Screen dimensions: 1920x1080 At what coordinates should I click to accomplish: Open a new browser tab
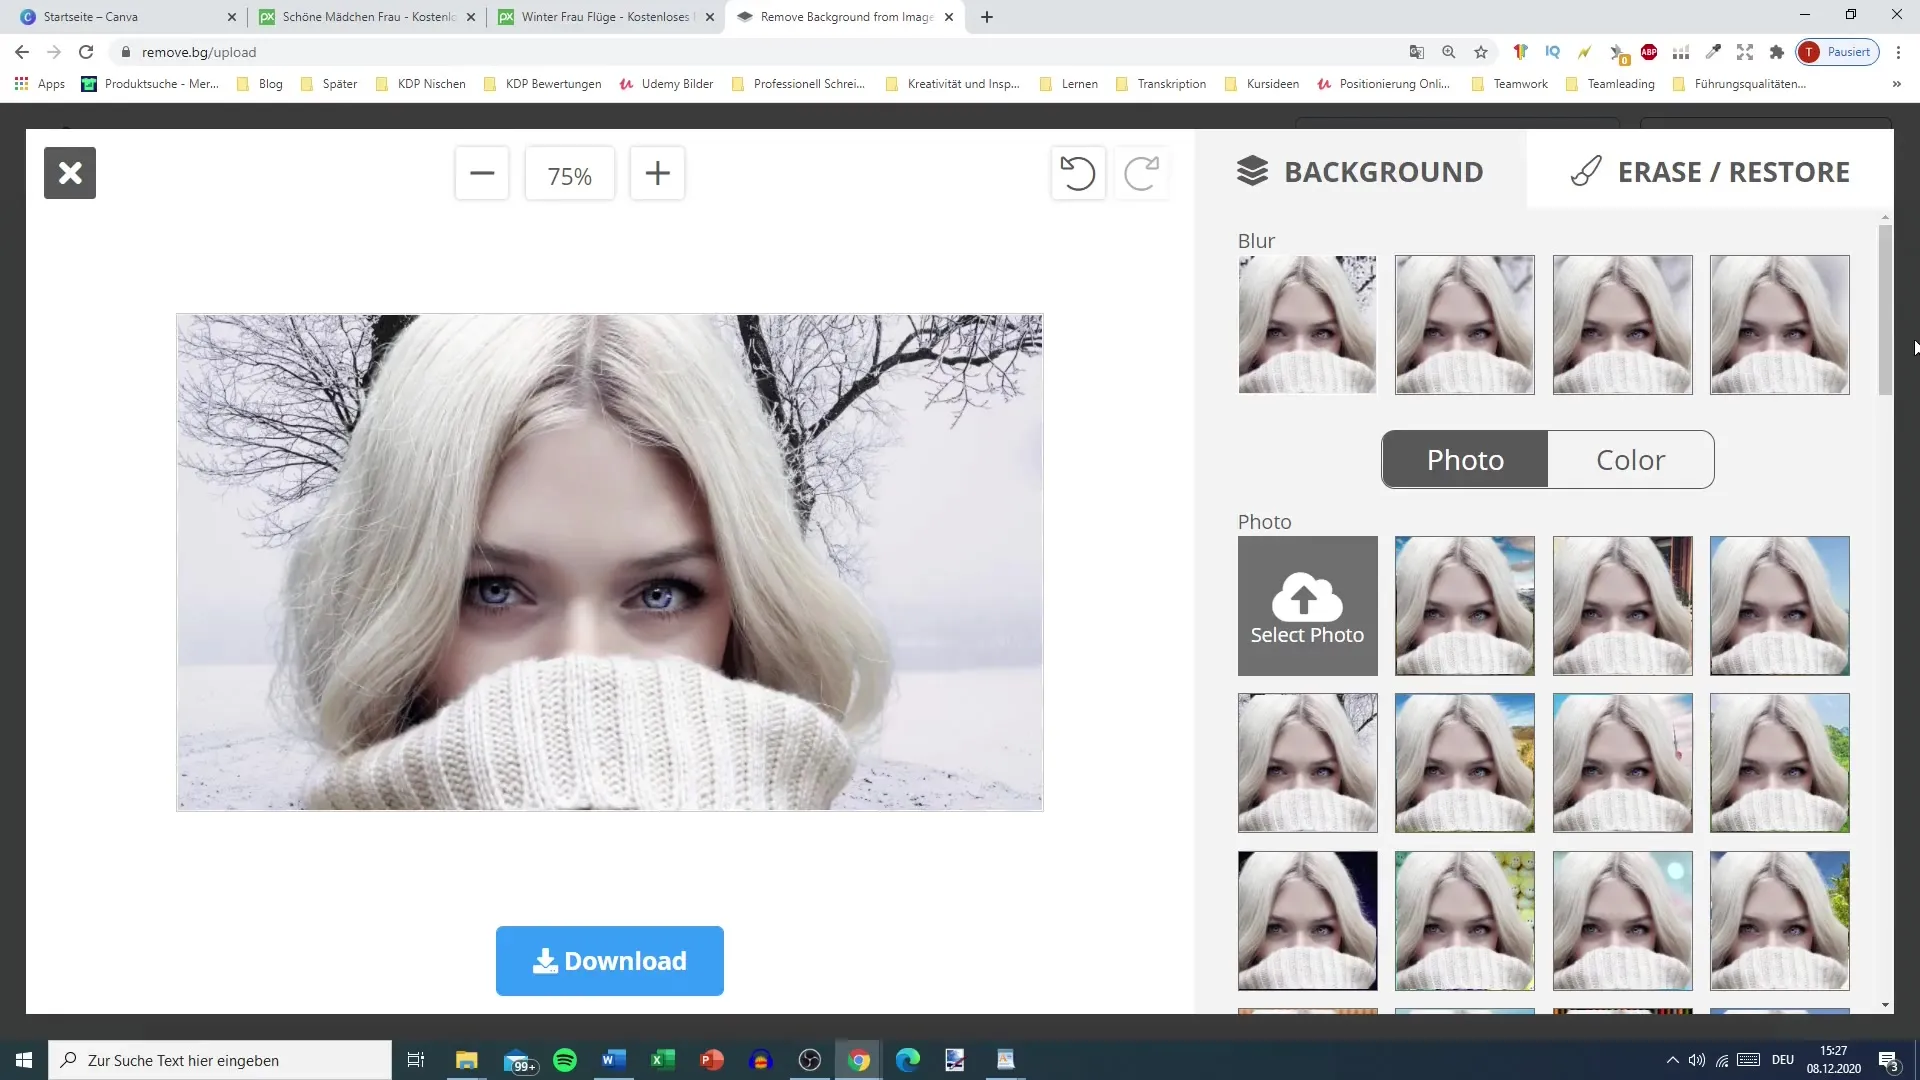[x=987, y=17]
